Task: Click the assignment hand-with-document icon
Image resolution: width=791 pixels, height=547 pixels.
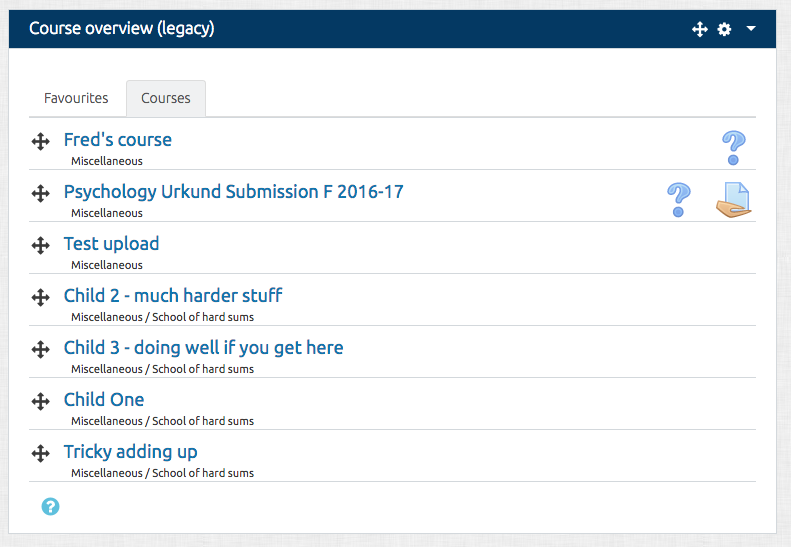Action: pos(733,200)
